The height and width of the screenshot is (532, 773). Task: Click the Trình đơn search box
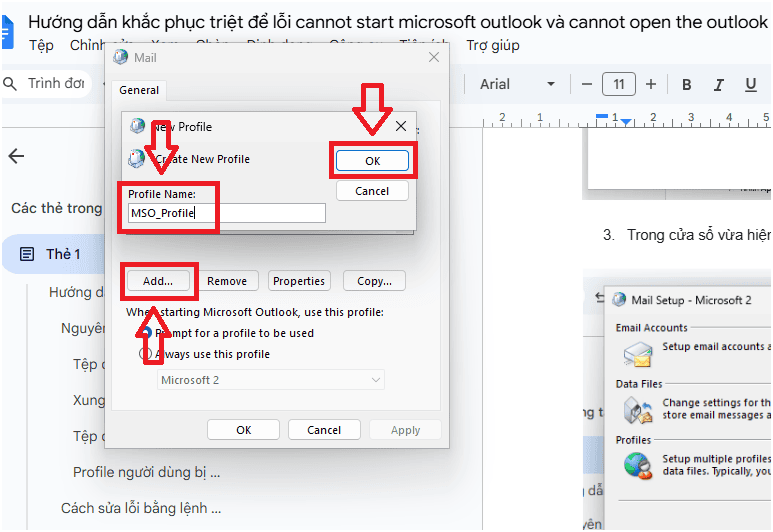(47, 83)
